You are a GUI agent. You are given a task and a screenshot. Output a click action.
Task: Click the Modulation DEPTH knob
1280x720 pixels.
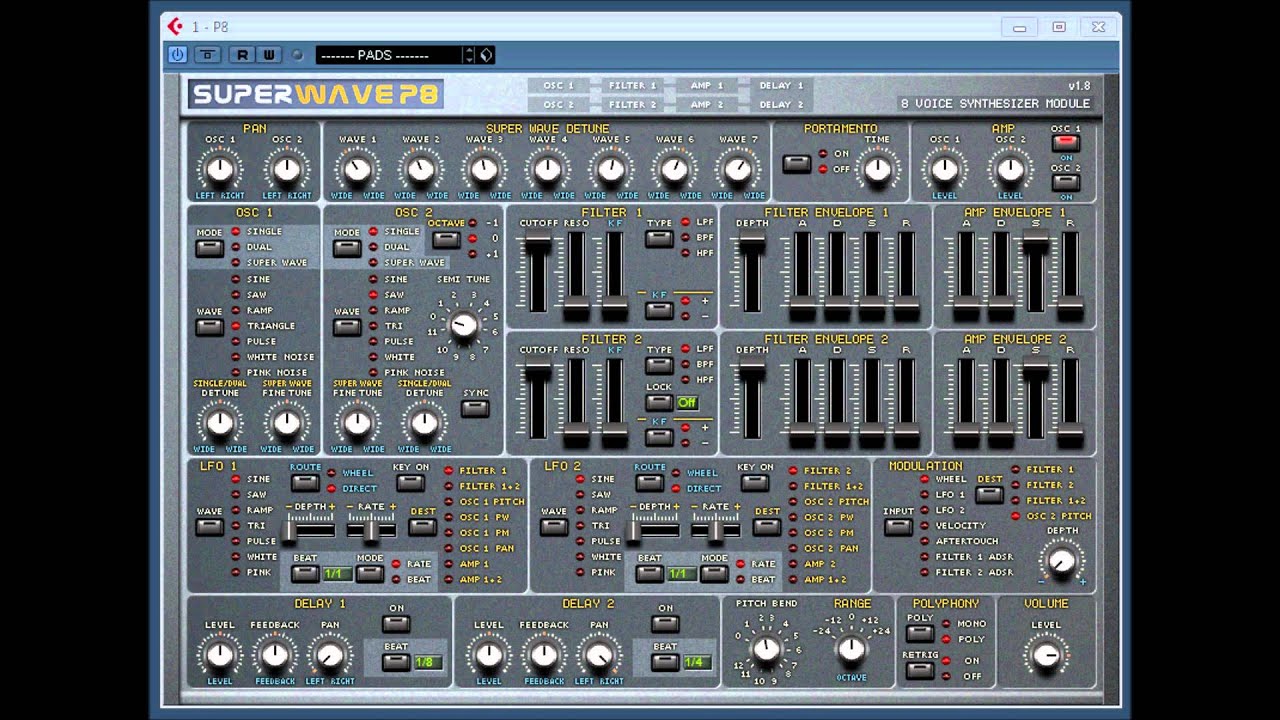coord(1062,559)
